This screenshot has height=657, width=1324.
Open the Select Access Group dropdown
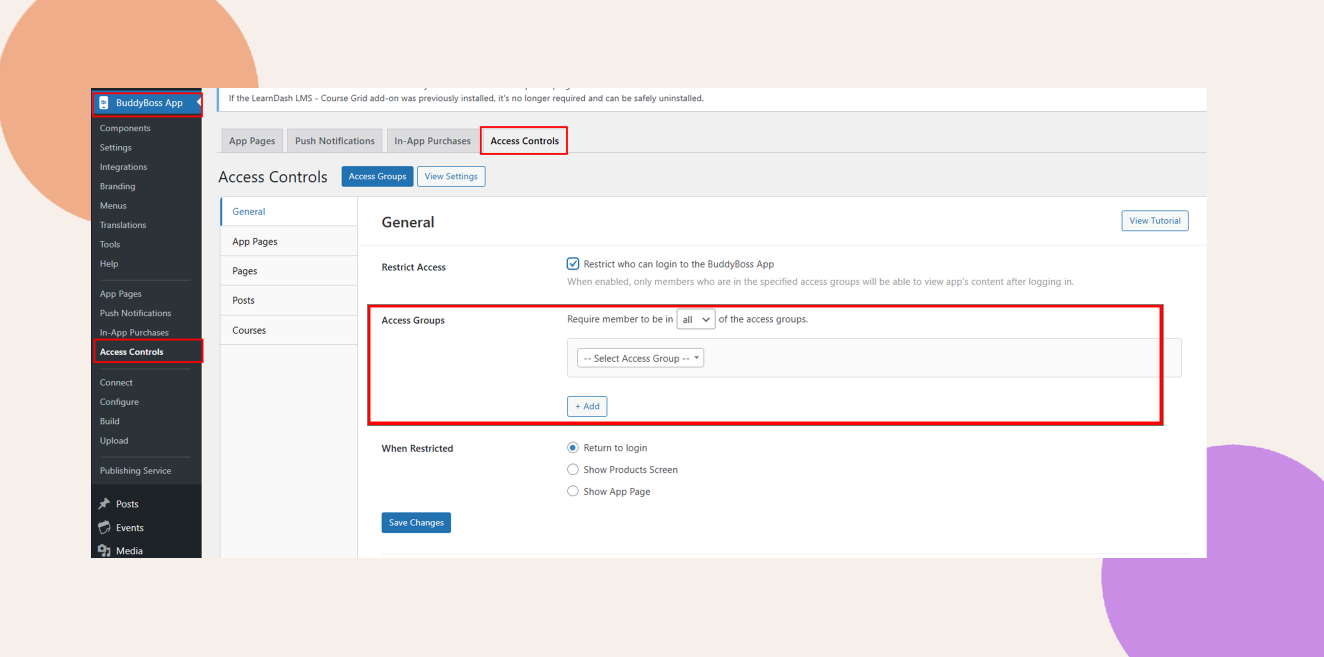pyautogui.click(x=641, y=358)
